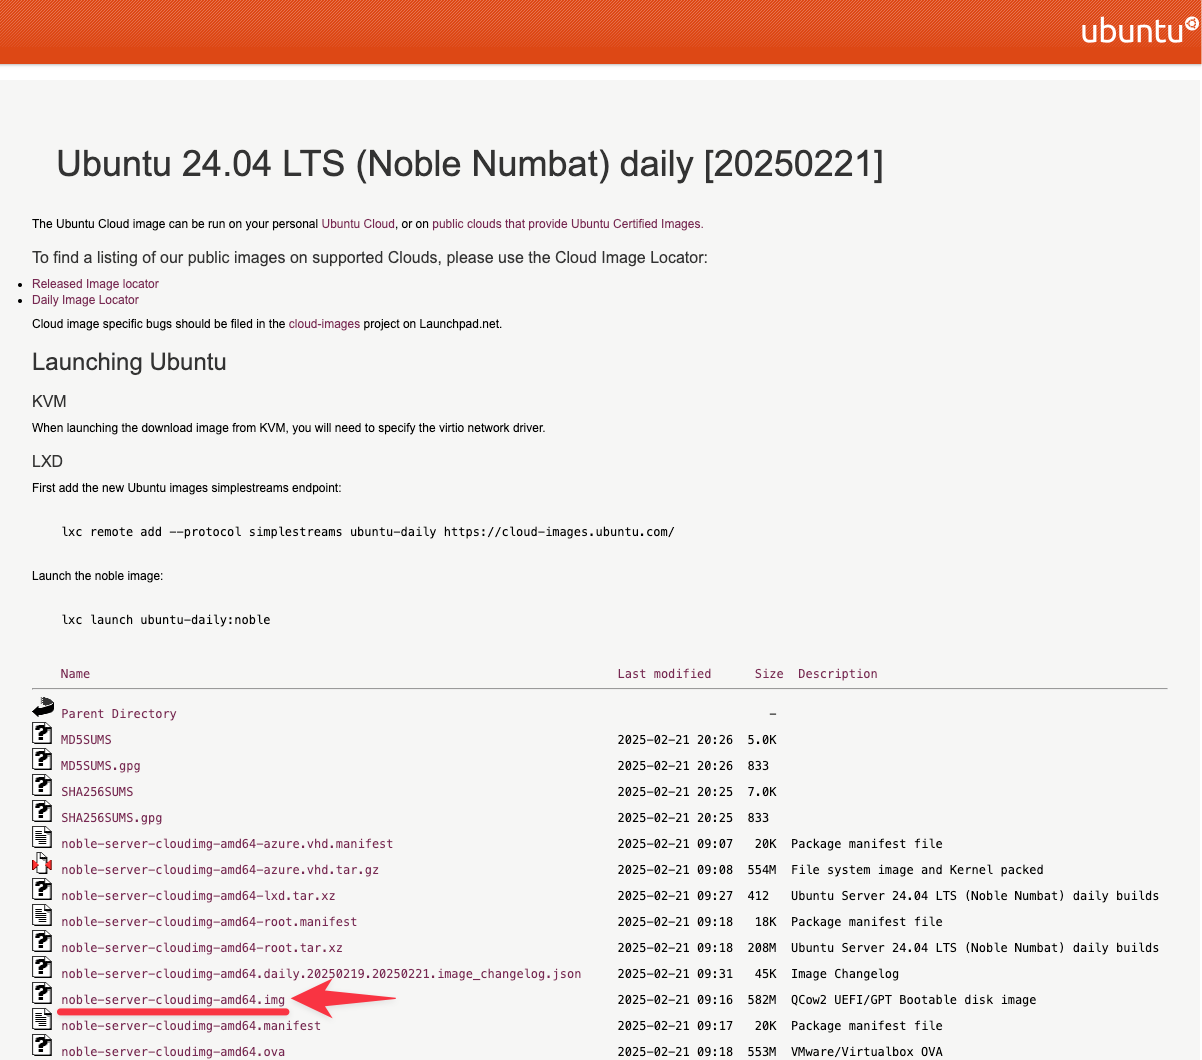Click the text-file icon beside azure.vhd.manifest
Viewport: 1202px width, 1060px height.
coord(42,837)
